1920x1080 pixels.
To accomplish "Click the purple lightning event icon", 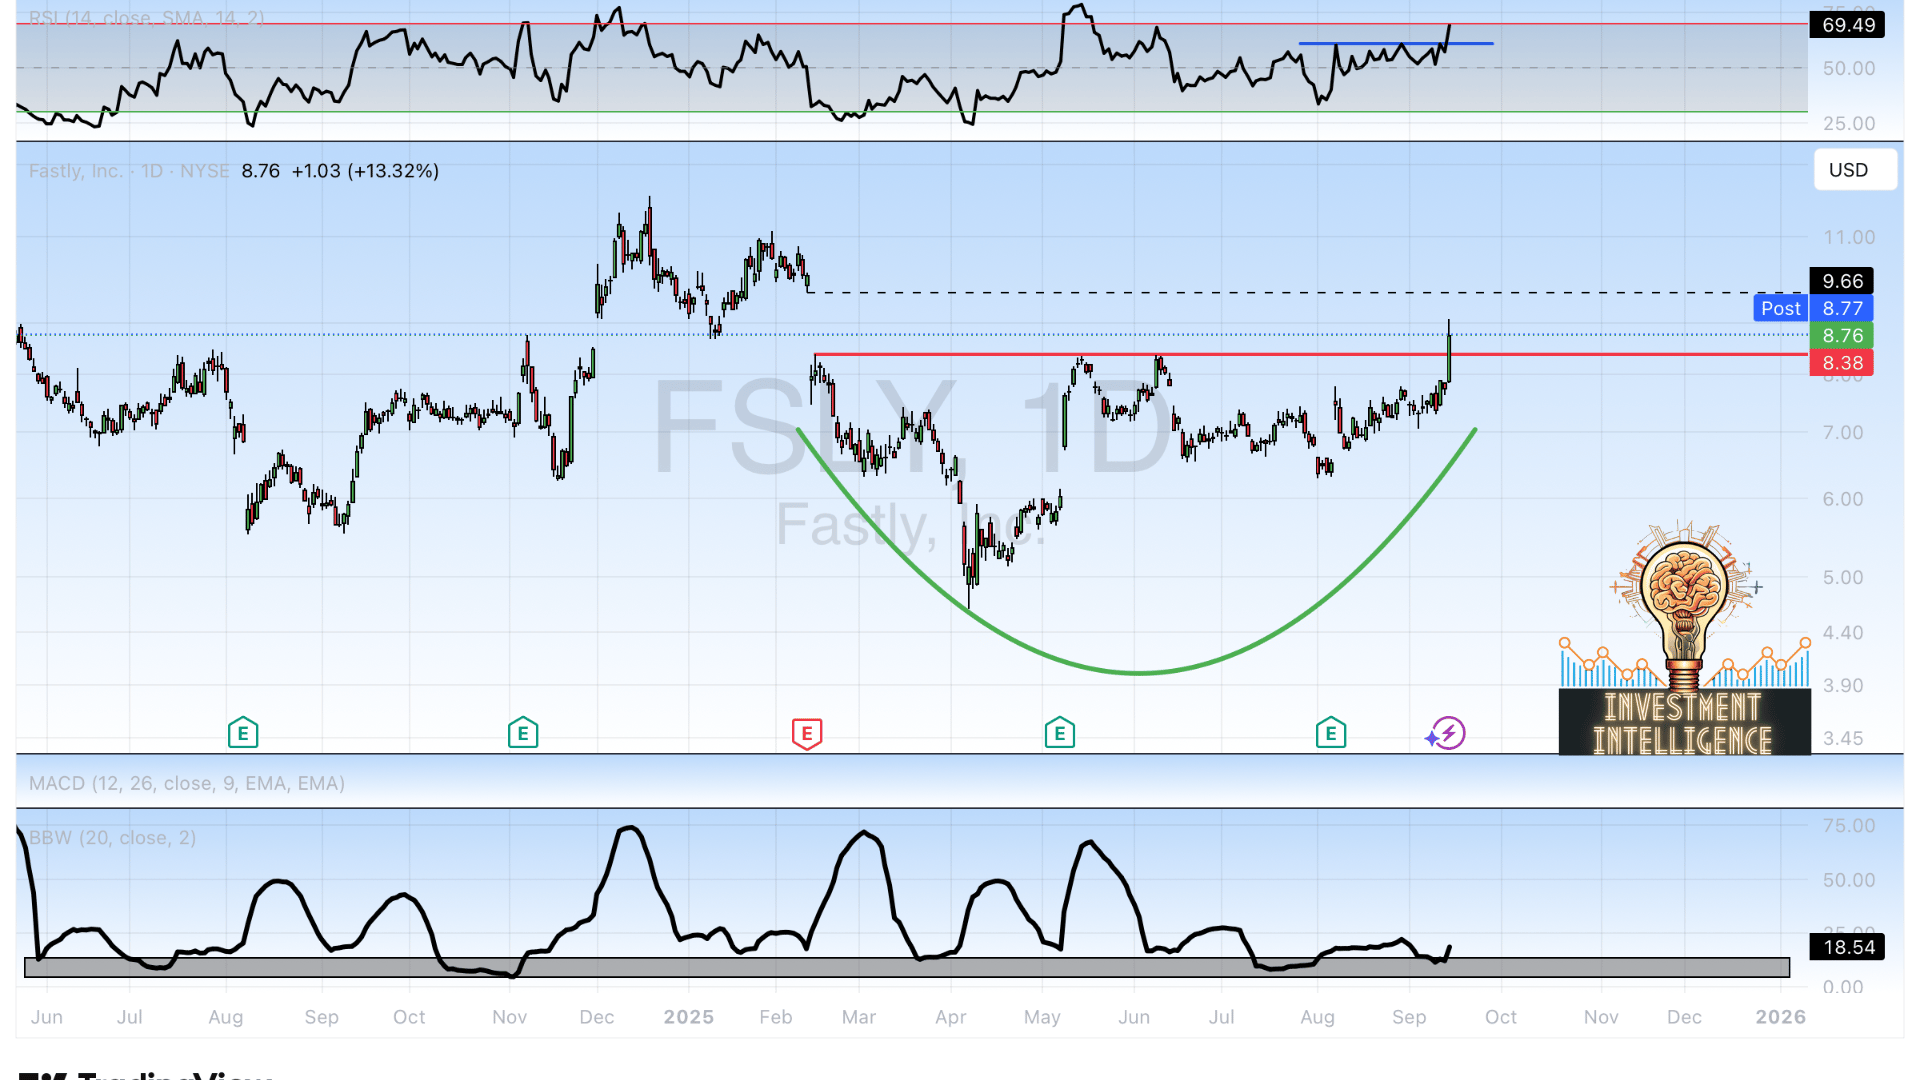I will tap(1448, 733).
